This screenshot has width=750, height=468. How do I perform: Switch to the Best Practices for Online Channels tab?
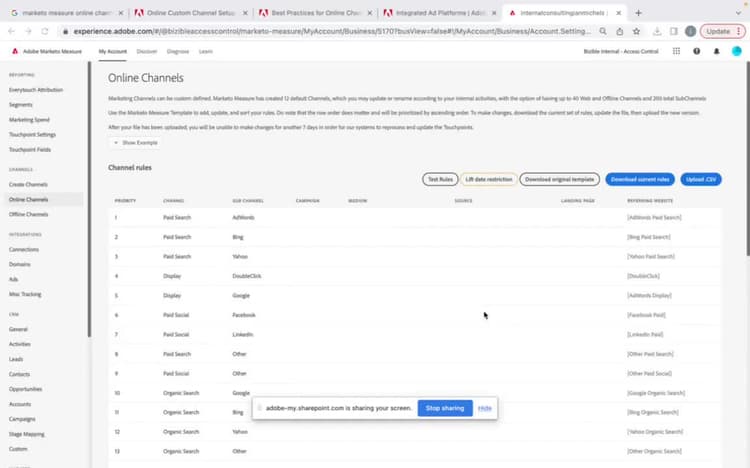click(x=316, y=13)
